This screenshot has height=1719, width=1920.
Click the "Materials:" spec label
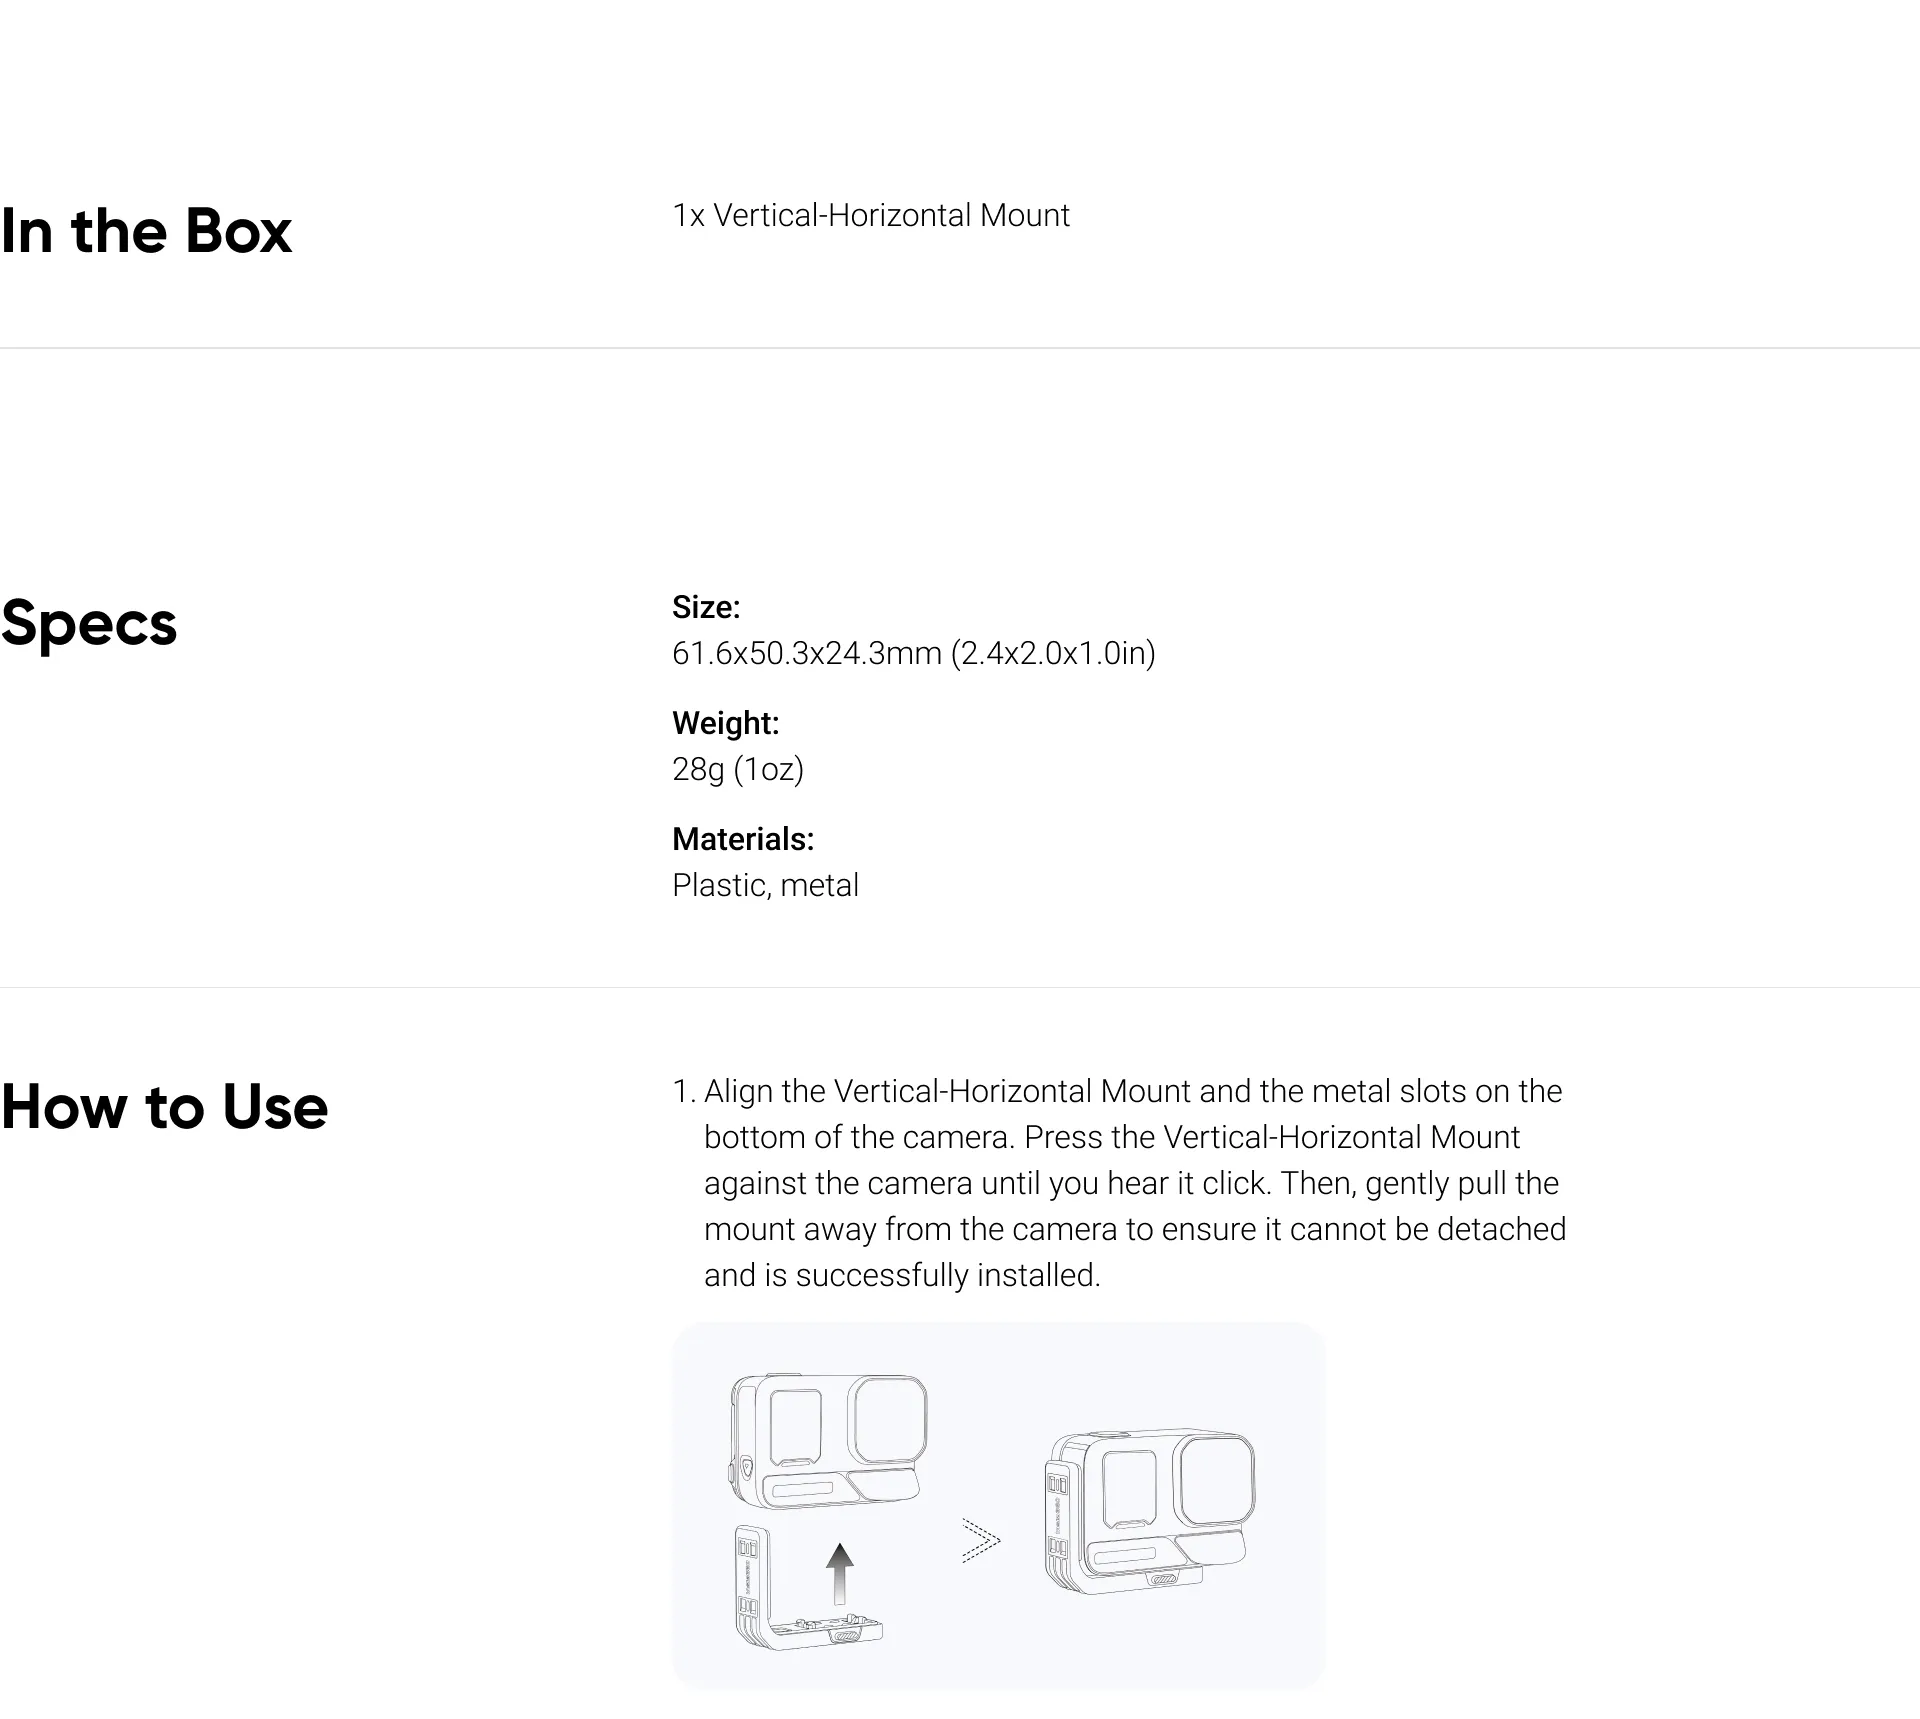743,839
